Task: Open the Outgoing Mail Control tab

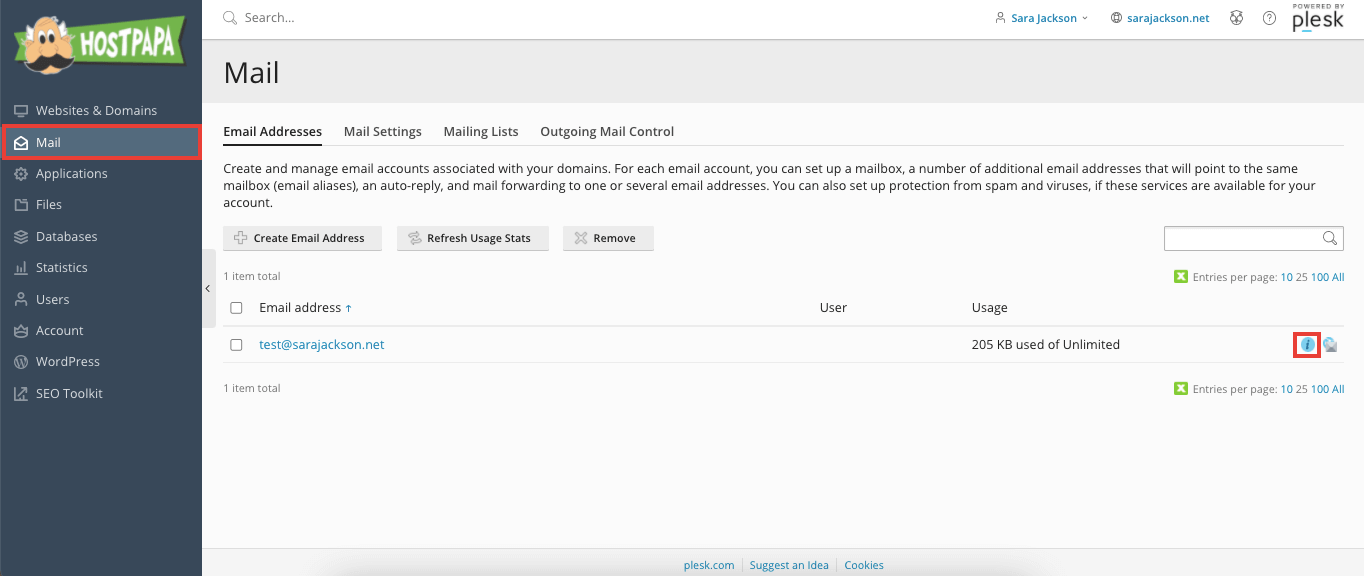Action: [x=607, y=131]
